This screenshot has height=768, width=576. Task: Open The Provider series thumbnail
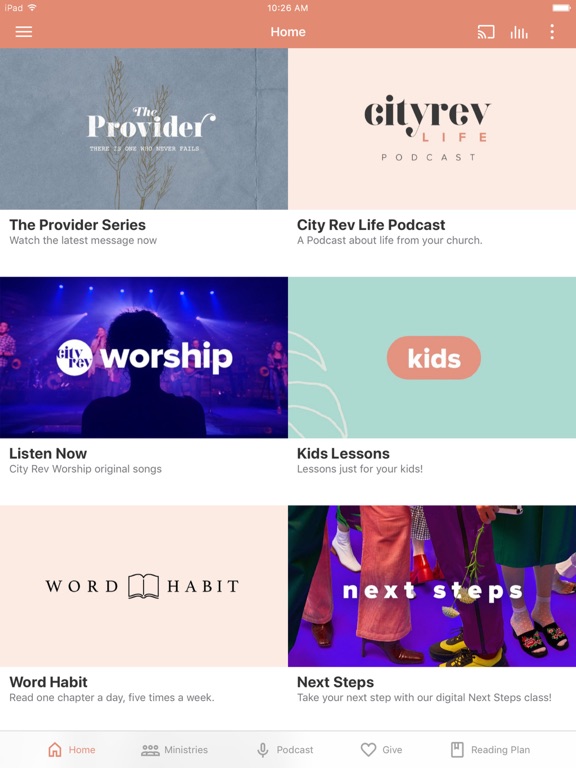coord(144,129)
